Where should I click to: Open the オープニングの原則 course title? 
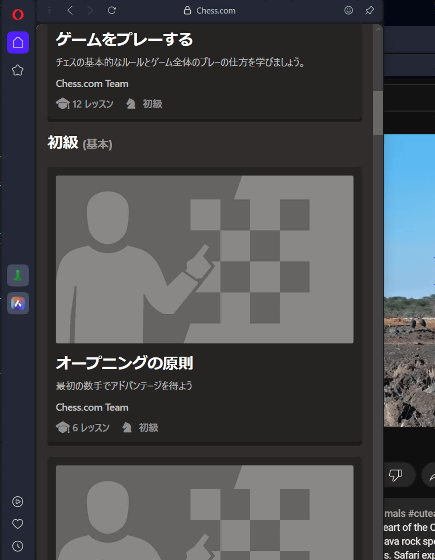coord(125,363)
